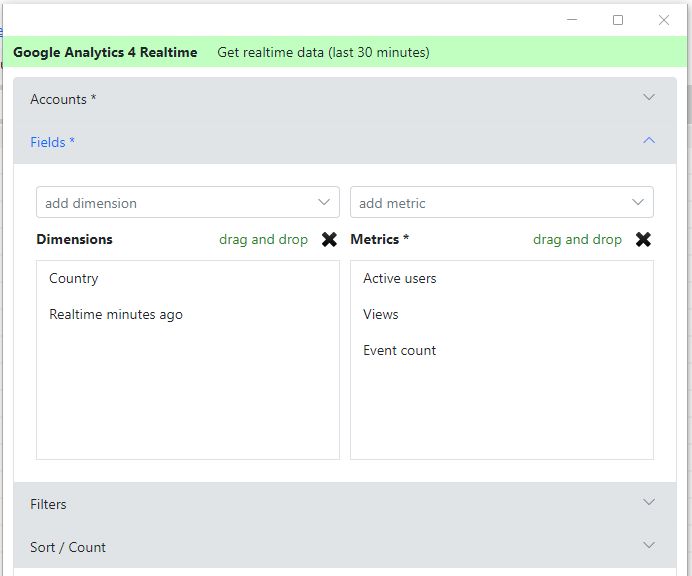Screen dimensions: 692x576
Task: Close the dialog window
Action: coord(664,20)
